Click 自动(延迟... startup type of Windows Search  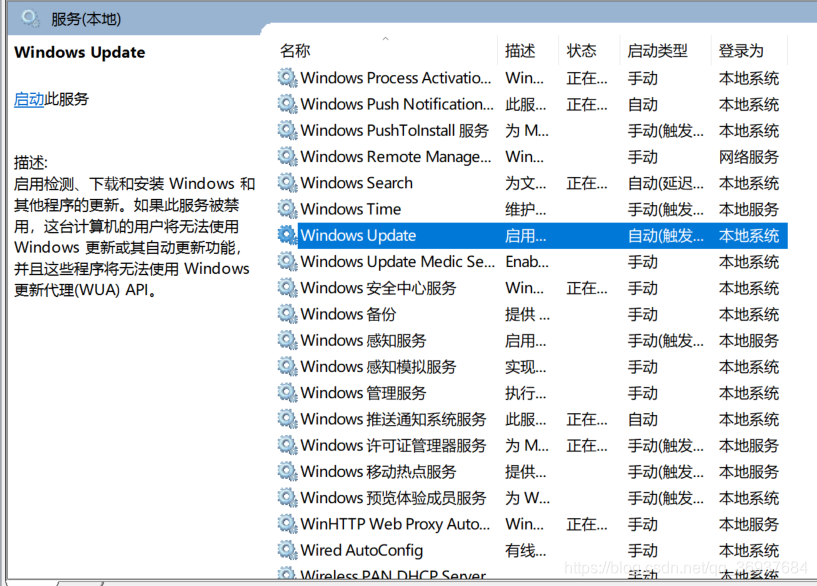pos(665,183)
